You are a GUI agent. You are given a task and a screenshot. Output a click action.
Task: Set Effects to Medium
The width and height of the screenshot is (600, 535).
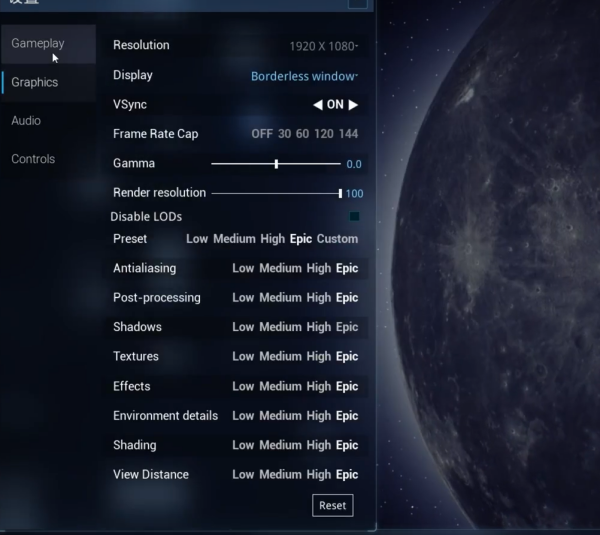tap(280, 387)
